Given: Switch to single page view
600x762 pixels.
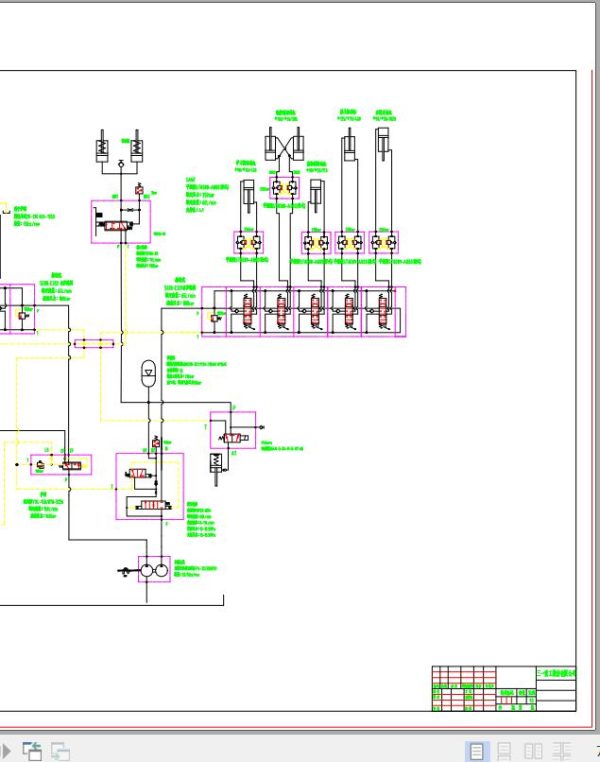Looking at the screenshot, I should [x=477, y=751].
